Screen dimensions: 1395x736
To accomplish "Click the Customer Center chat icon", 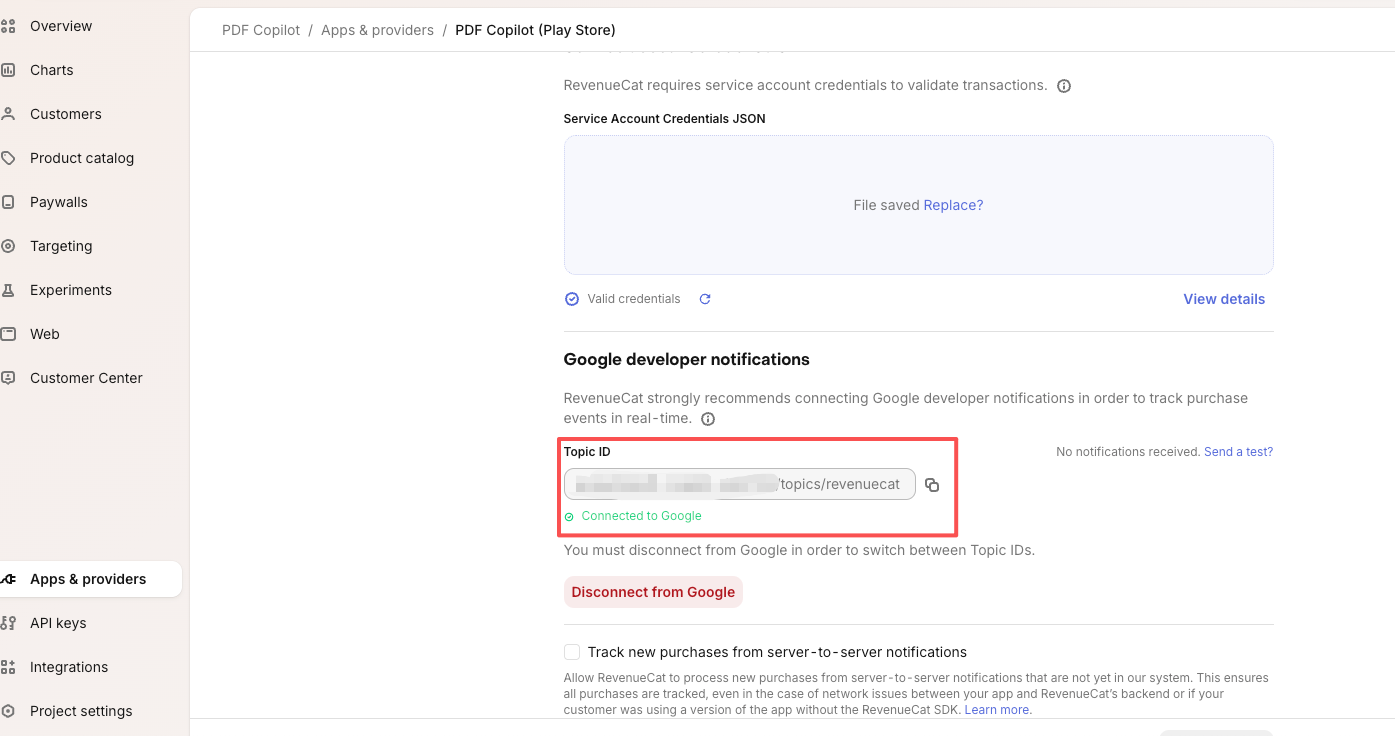I will [8, 378].
